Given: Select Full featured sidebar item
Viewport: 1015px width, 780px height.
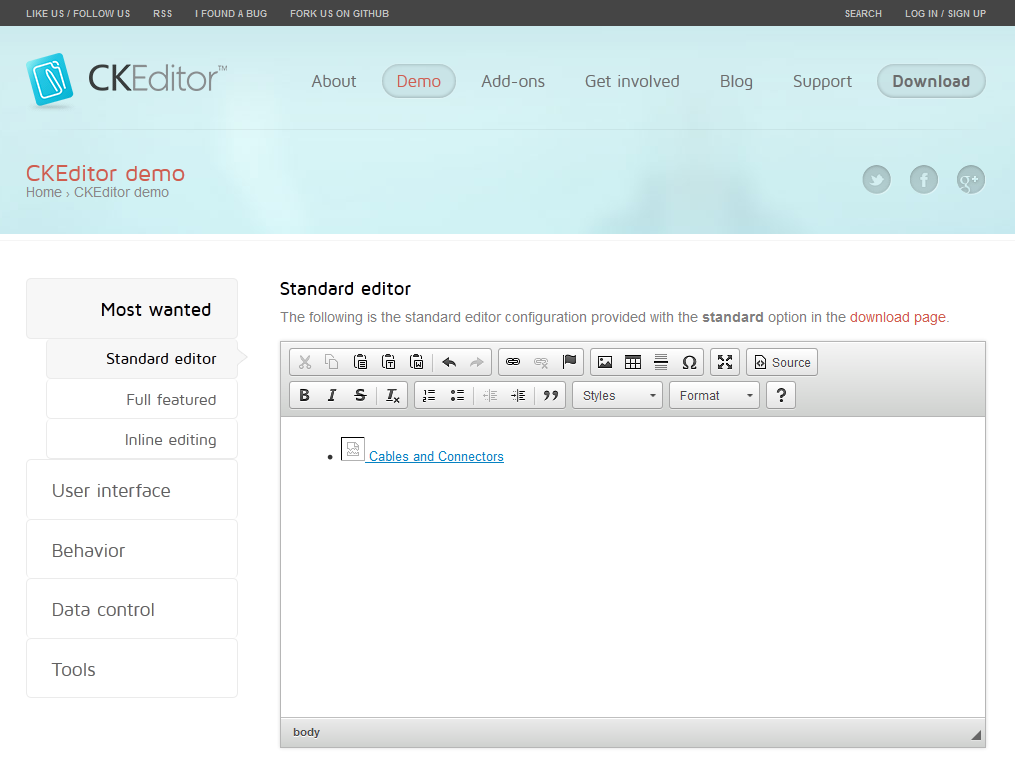Looking at the screenshot, I should [142, 399].
